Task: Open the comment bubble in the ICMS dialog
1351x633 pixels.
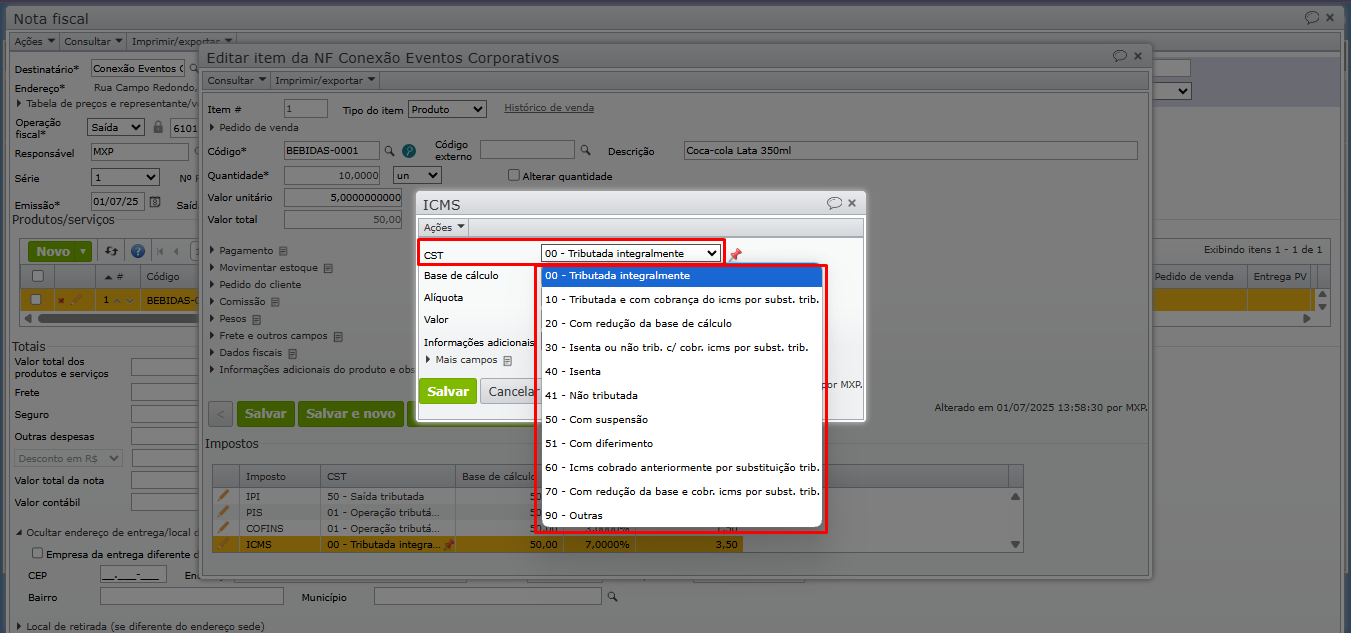Action: coord(834,203)
